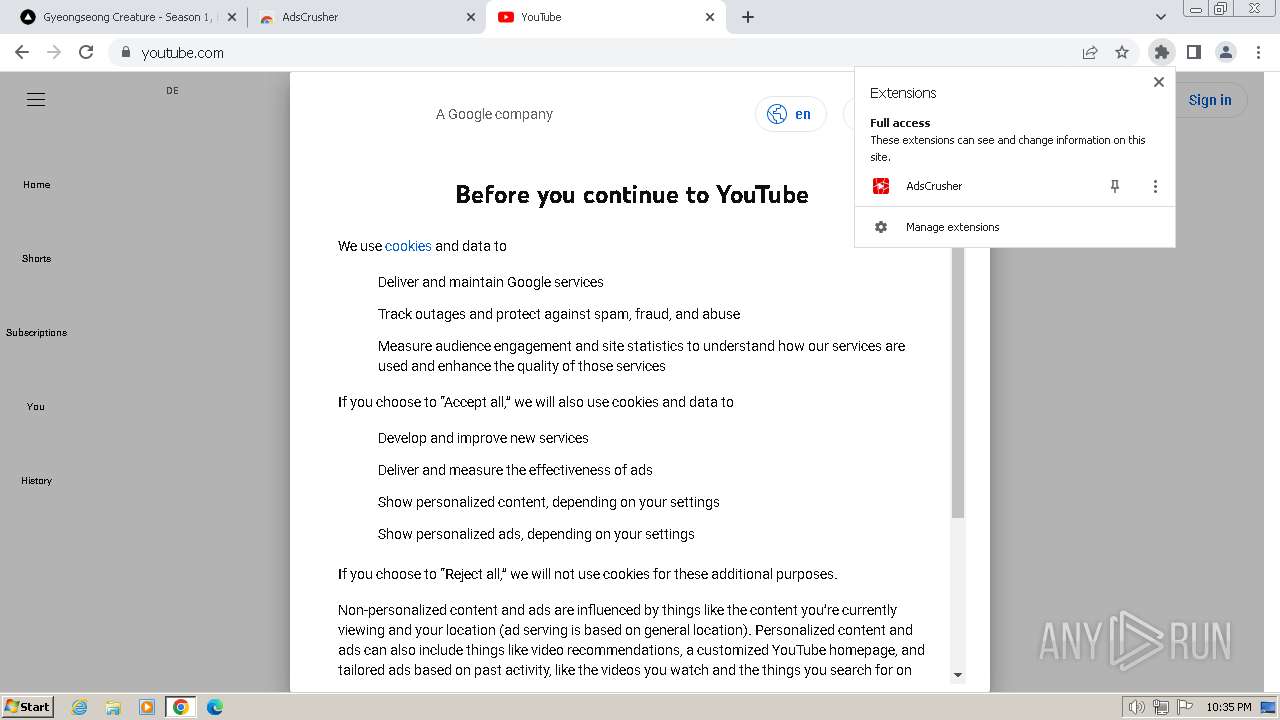Open AdsCrusher more options menu

[x=1155, y=186]
